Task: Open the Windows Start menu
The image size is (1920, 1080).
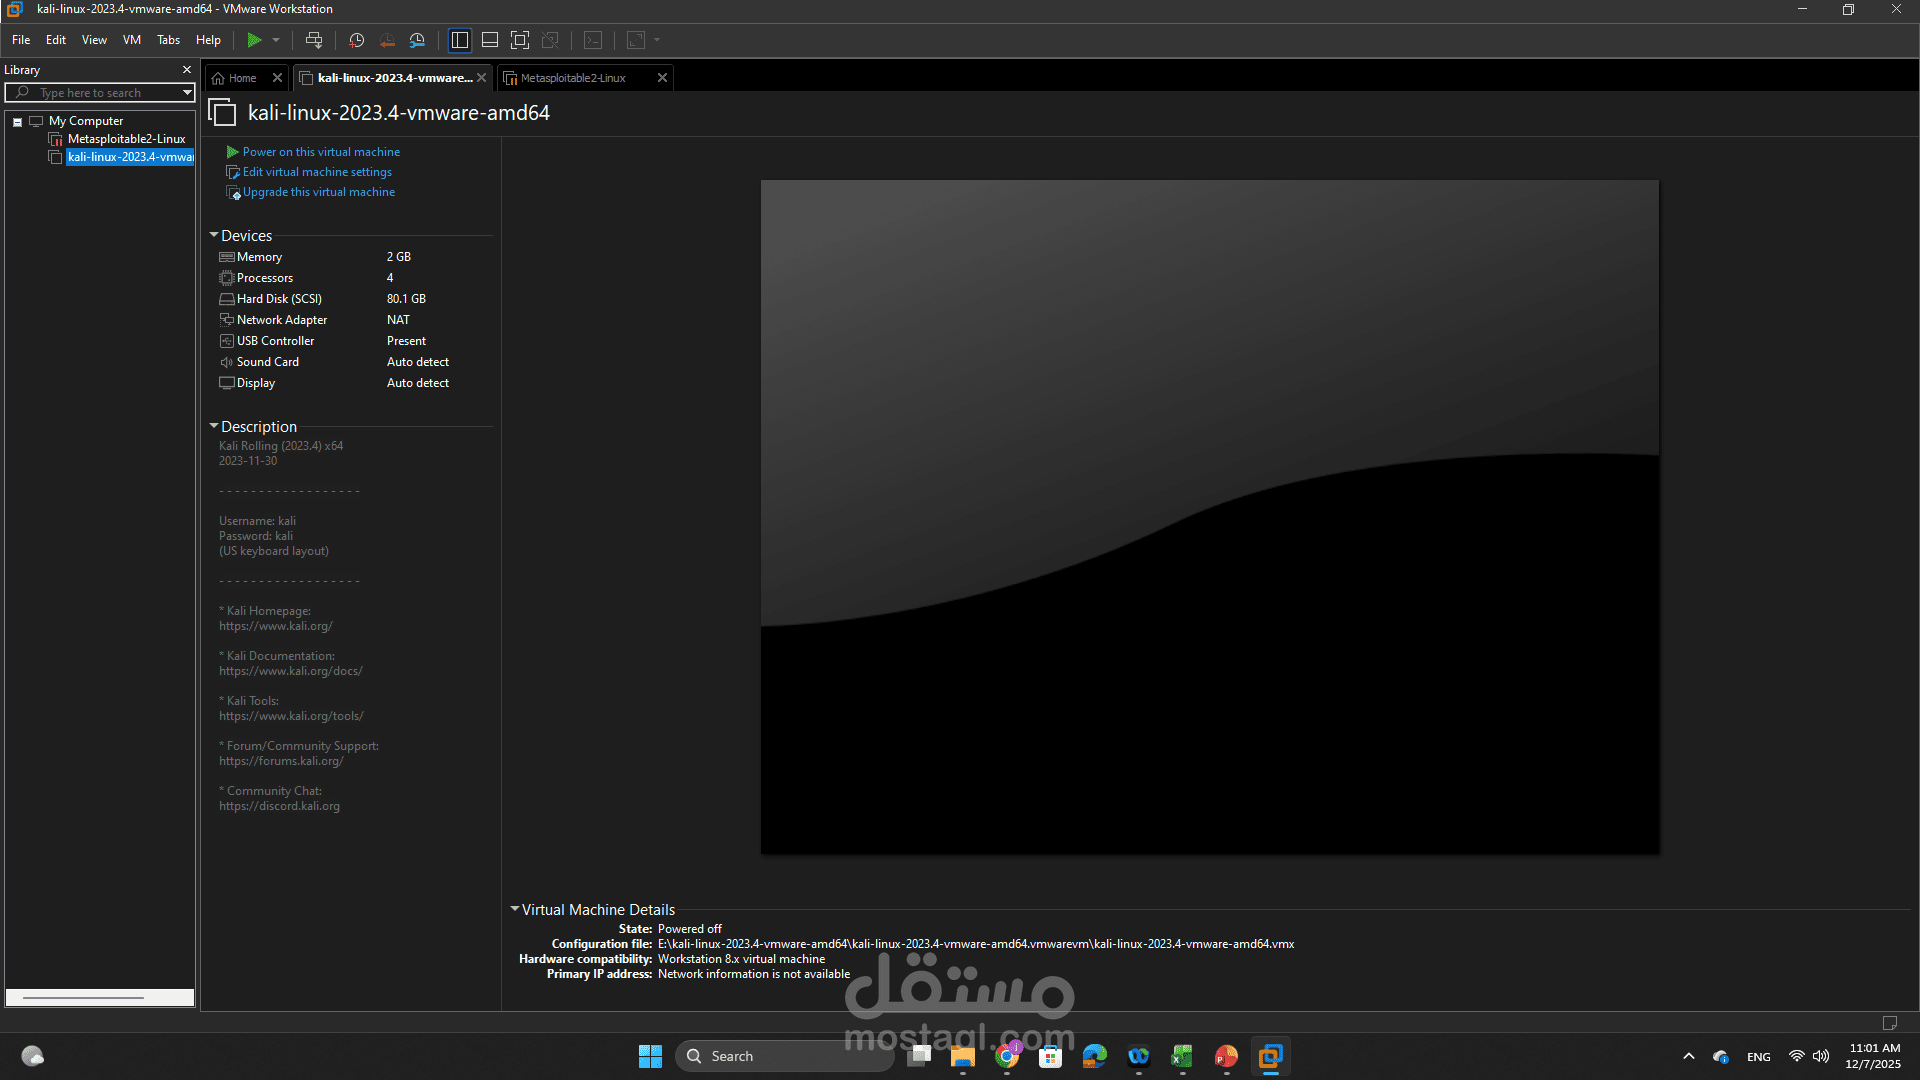Action: tap(651, 1056)
